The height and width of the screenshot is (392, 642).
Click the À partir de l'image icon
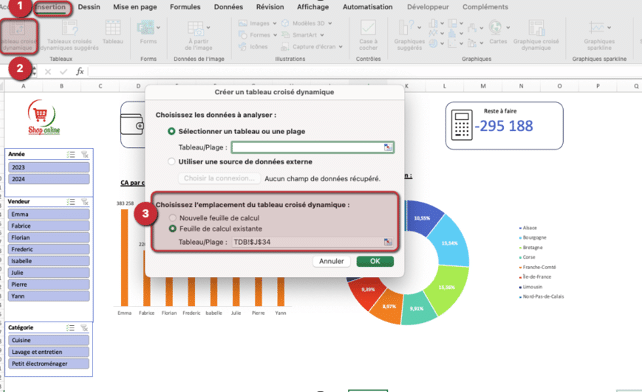(195, 28)
